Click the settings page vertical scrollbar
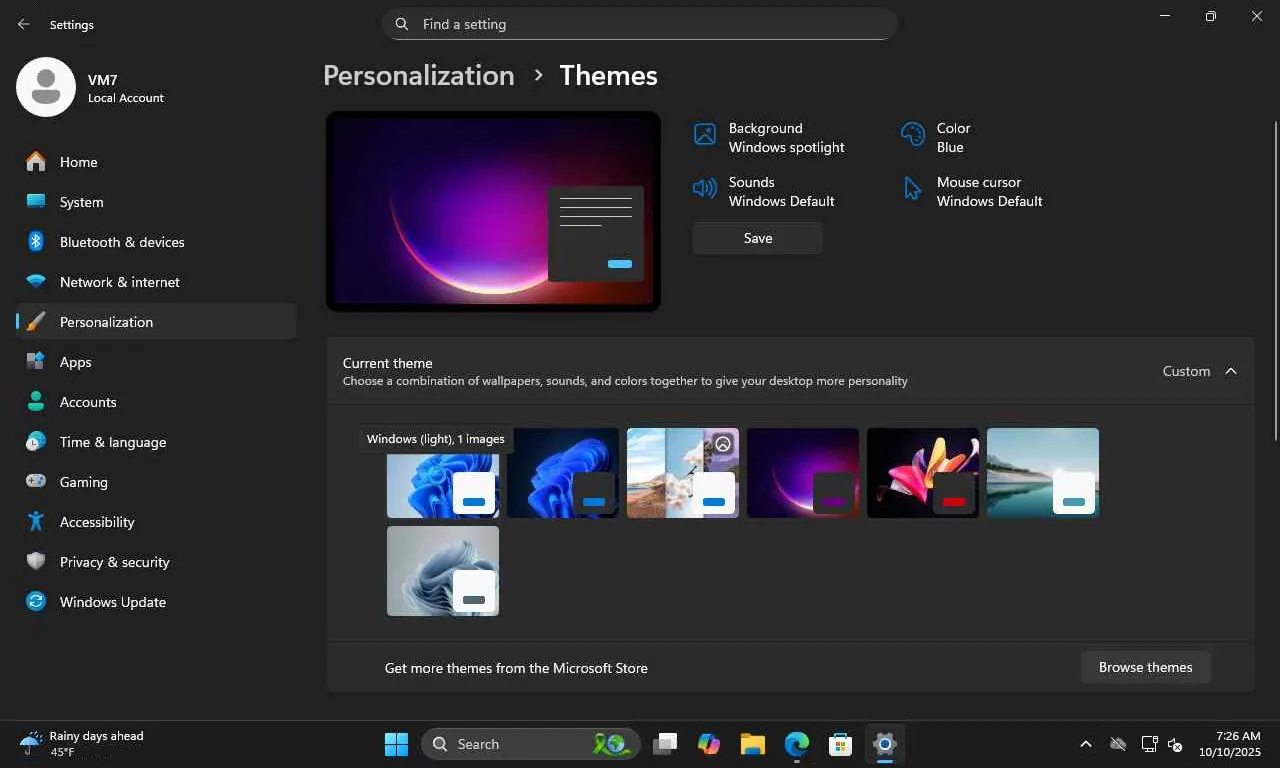The height and width of the screenshot is (768, 1280). pos(1275,280)
